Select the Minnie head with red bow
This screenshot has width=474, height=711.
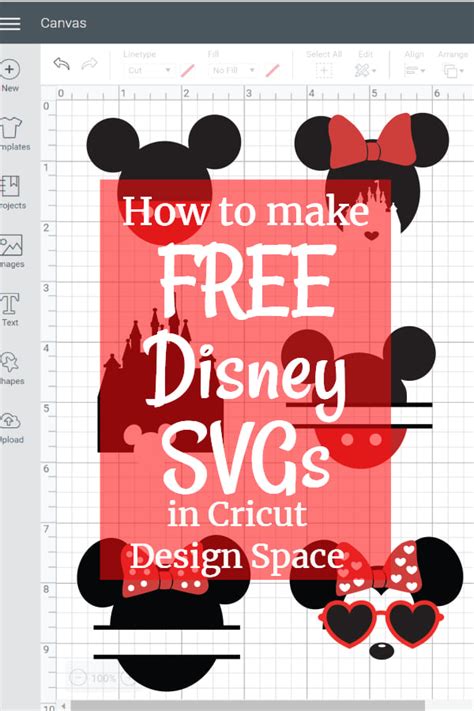(x=372, y=172)
